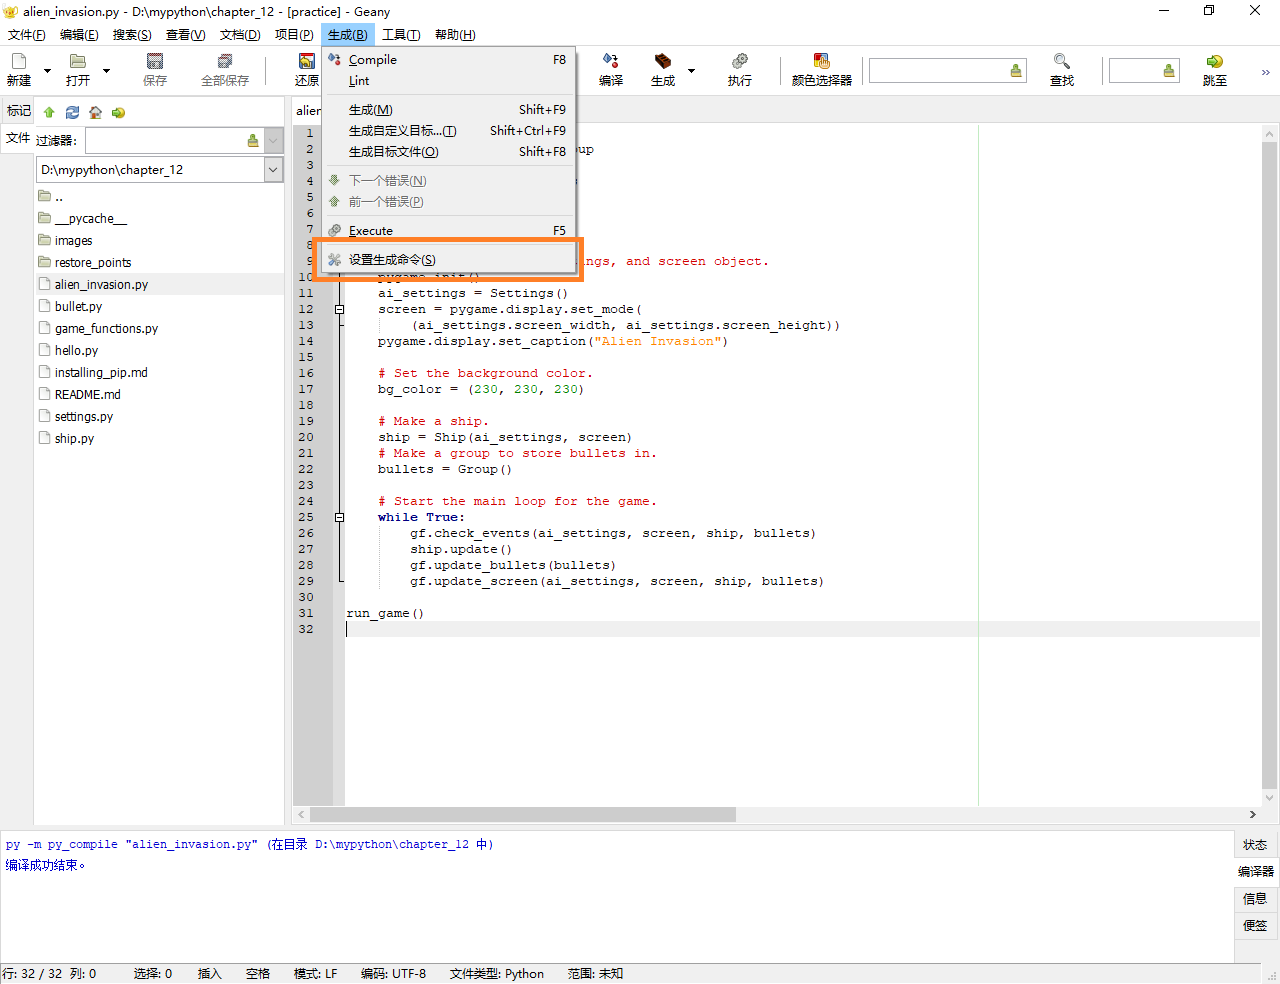
Task: Switch to the 编译器 message tab
Action: click(1255, 872)
